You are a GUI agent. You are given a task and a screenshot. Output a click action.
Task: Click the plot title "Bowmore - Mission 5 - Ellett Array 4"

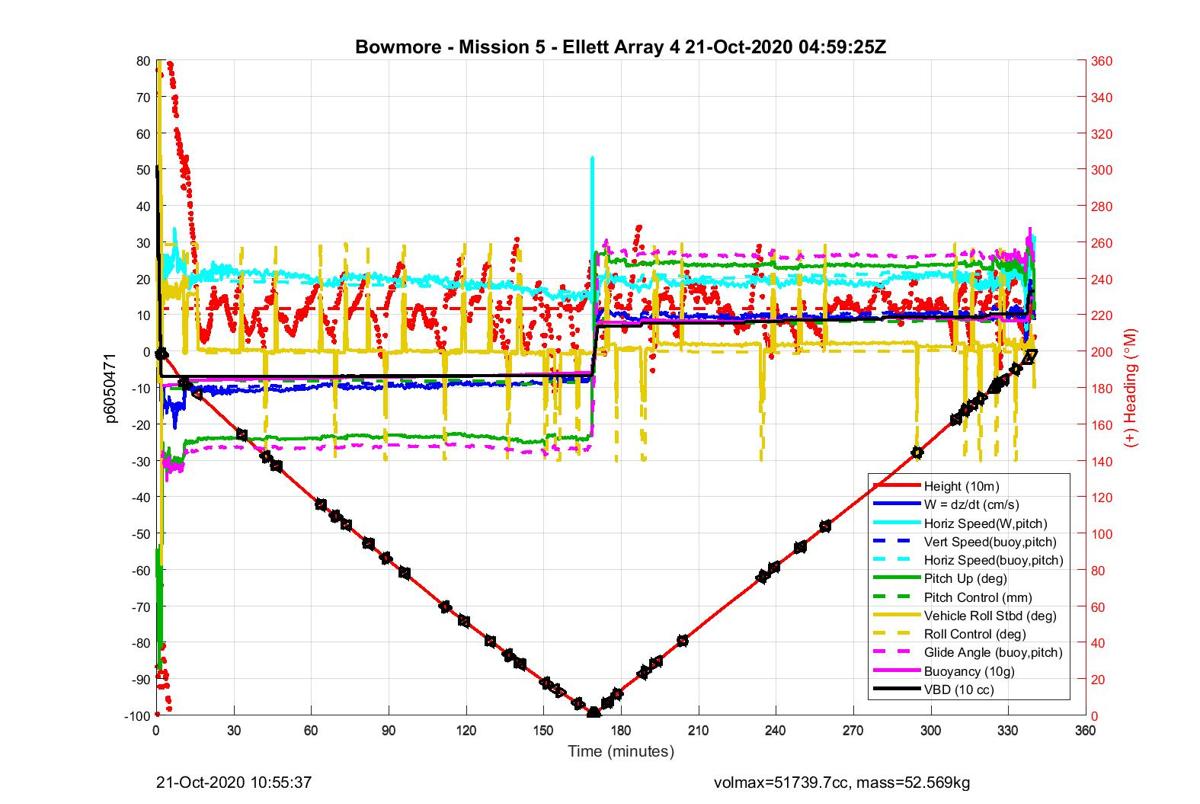click(x=518, y=47)
